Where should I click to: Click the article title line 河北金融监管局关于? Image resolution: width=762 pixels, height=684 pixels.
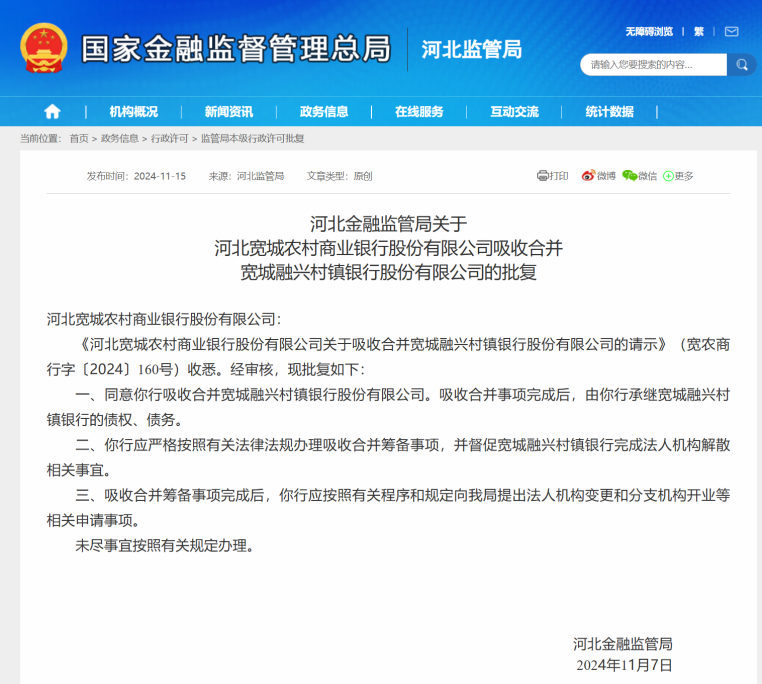[x=388, y=224]
